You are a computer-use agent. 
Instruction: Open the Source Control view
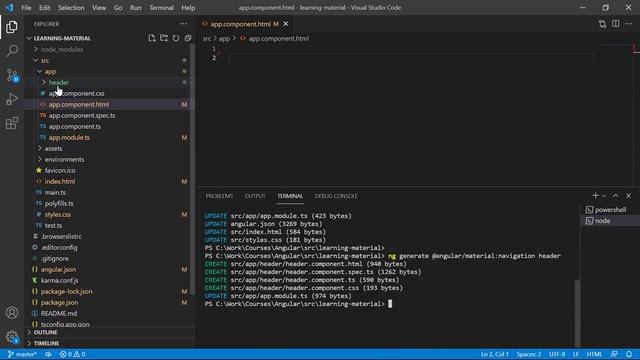click(x=12, y=75)
